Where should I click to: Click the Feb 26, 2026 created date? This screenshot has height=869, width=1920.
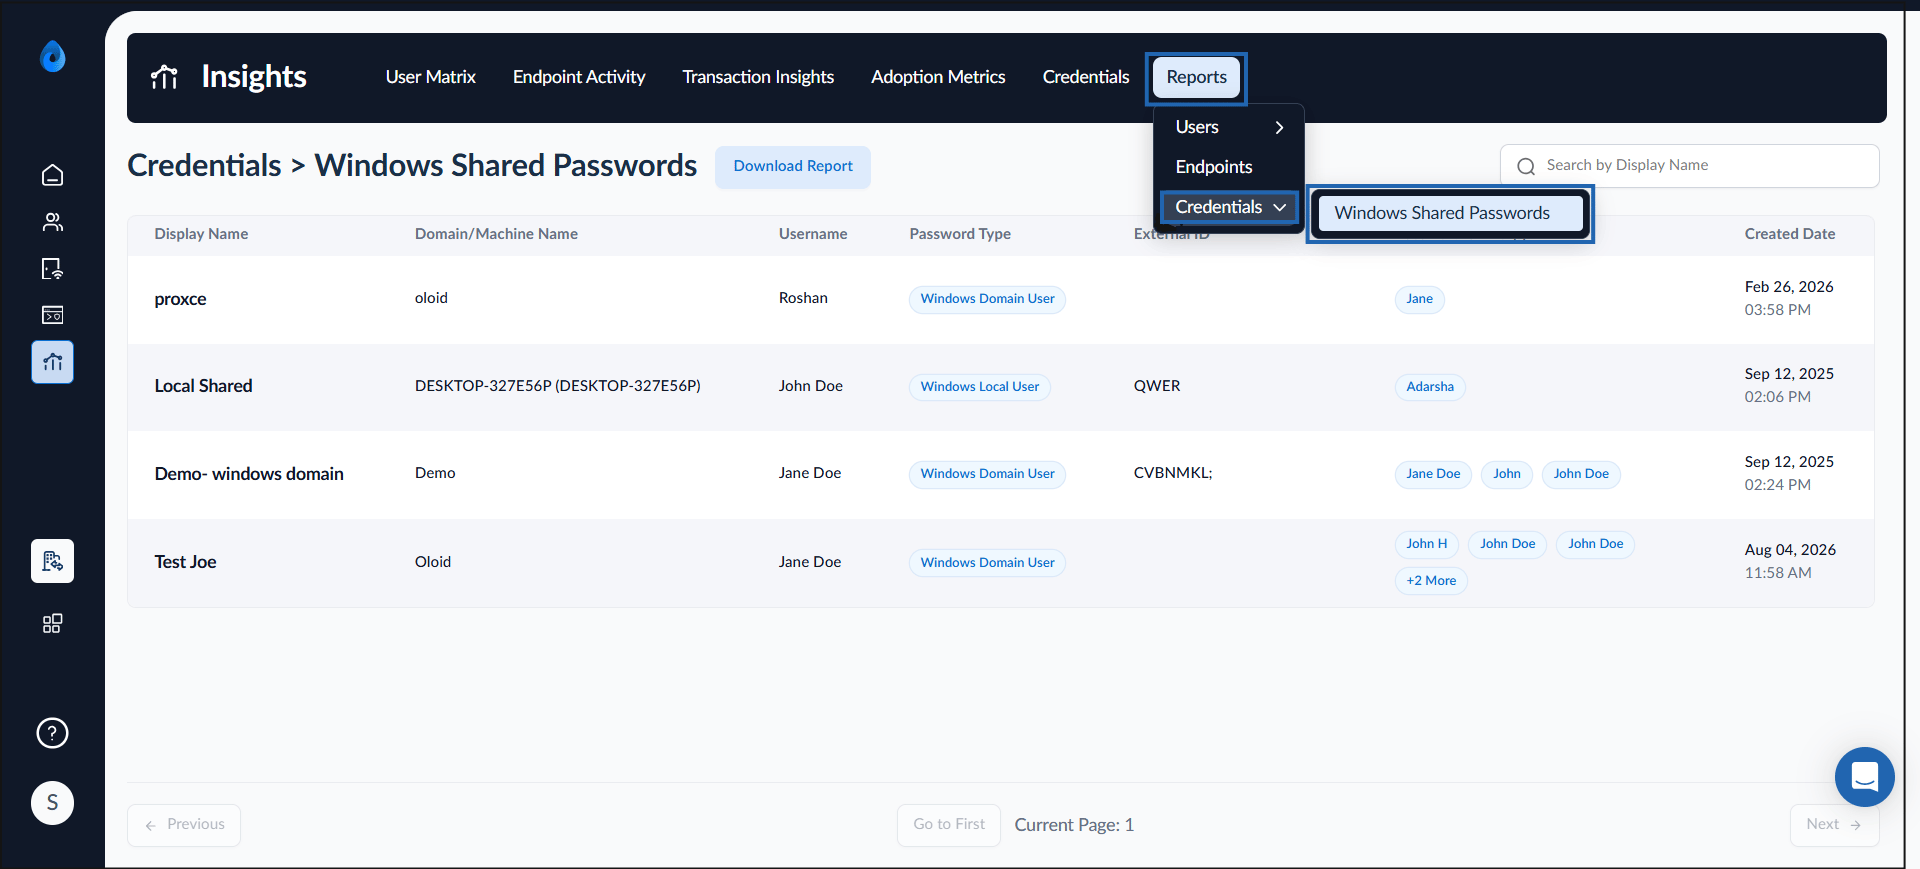point(1789,287)
